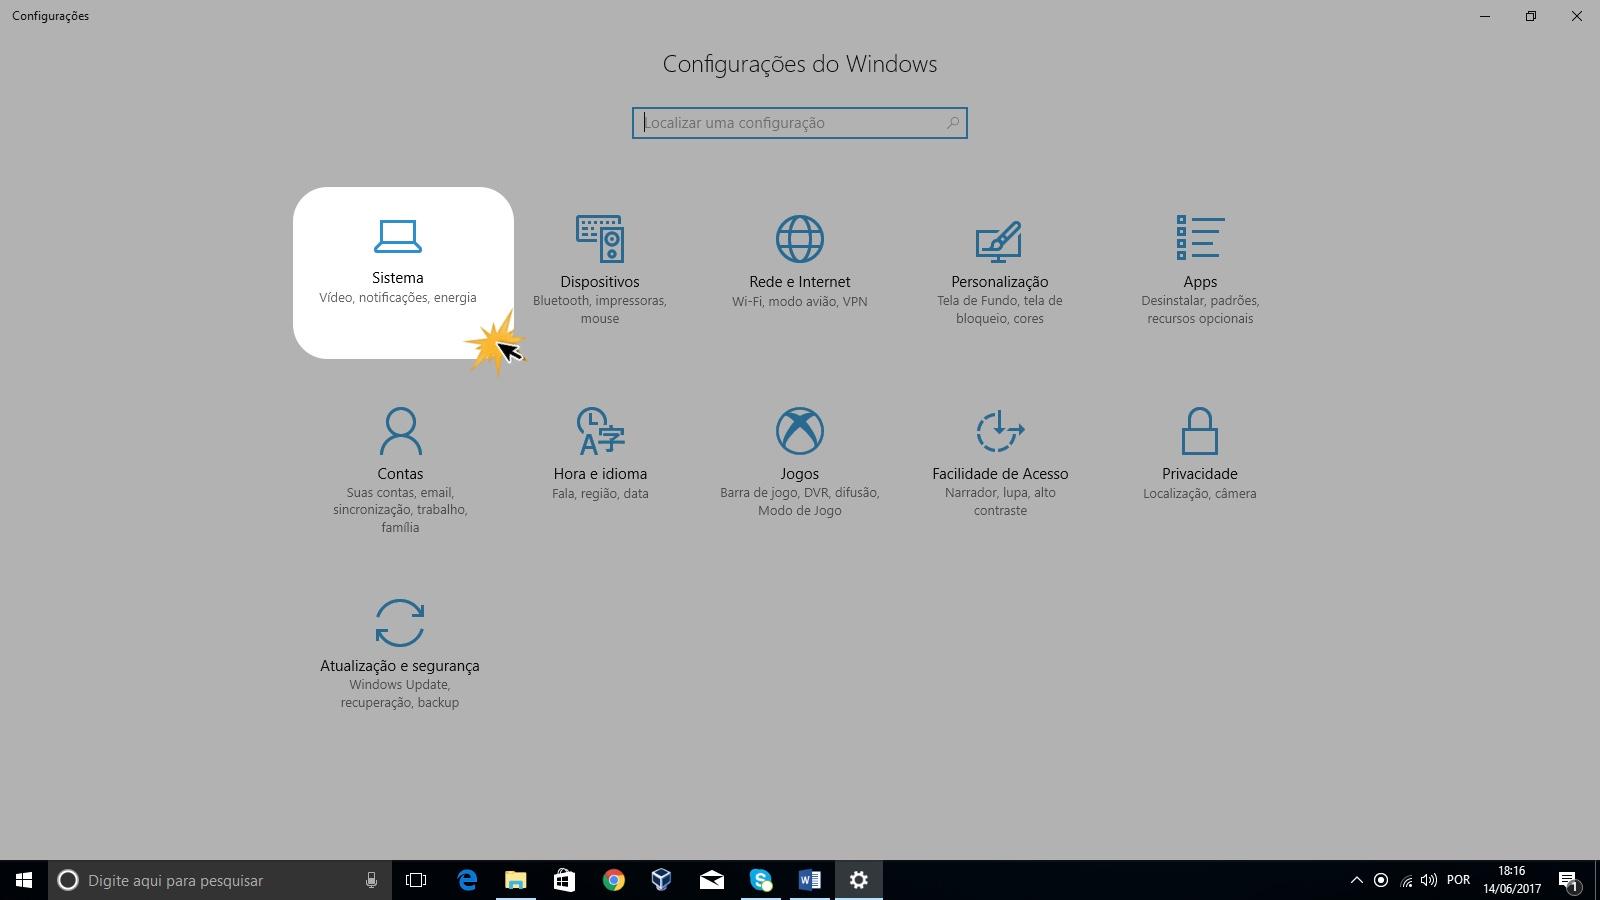Click the Rede e Internet label

point(800,282)
